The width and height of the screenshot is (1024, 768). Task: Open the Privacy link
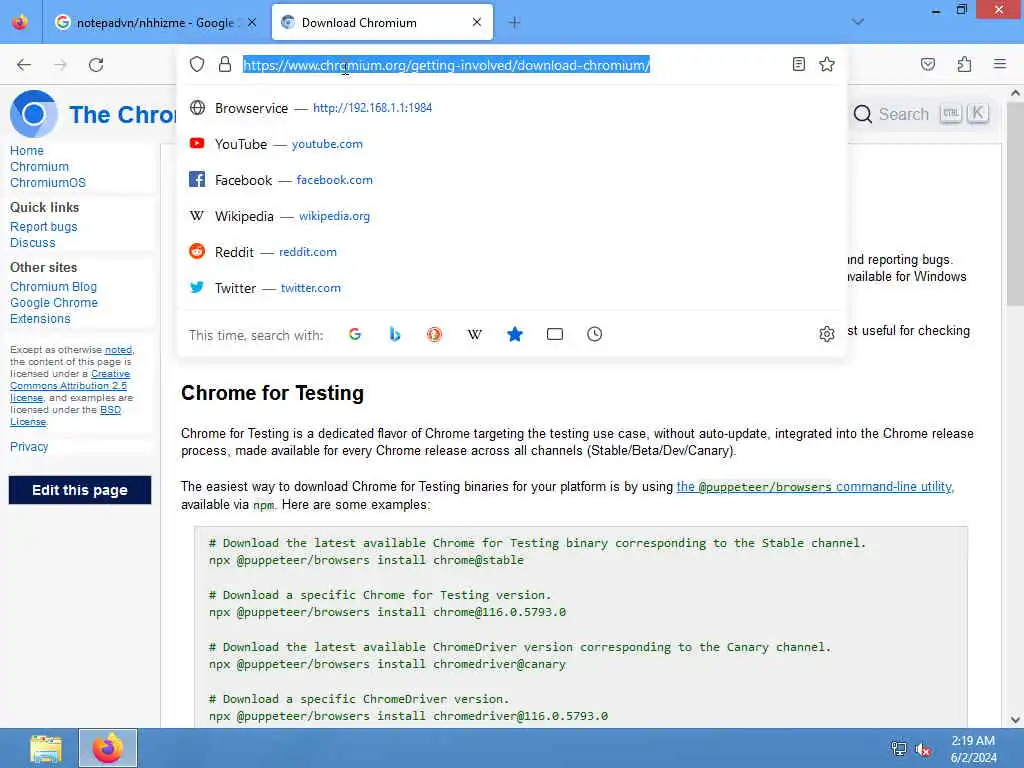point(29,447)
